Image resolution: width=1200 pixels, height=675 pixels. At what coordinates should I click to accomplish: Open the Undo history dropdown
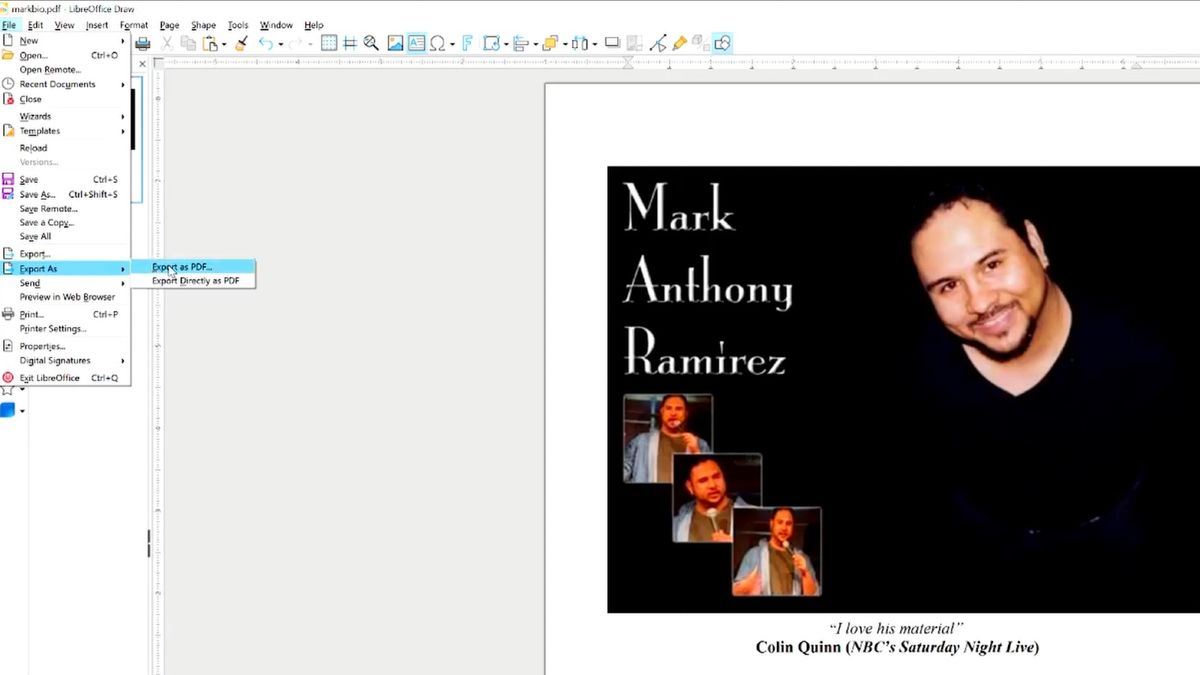[x=280, y=42]
